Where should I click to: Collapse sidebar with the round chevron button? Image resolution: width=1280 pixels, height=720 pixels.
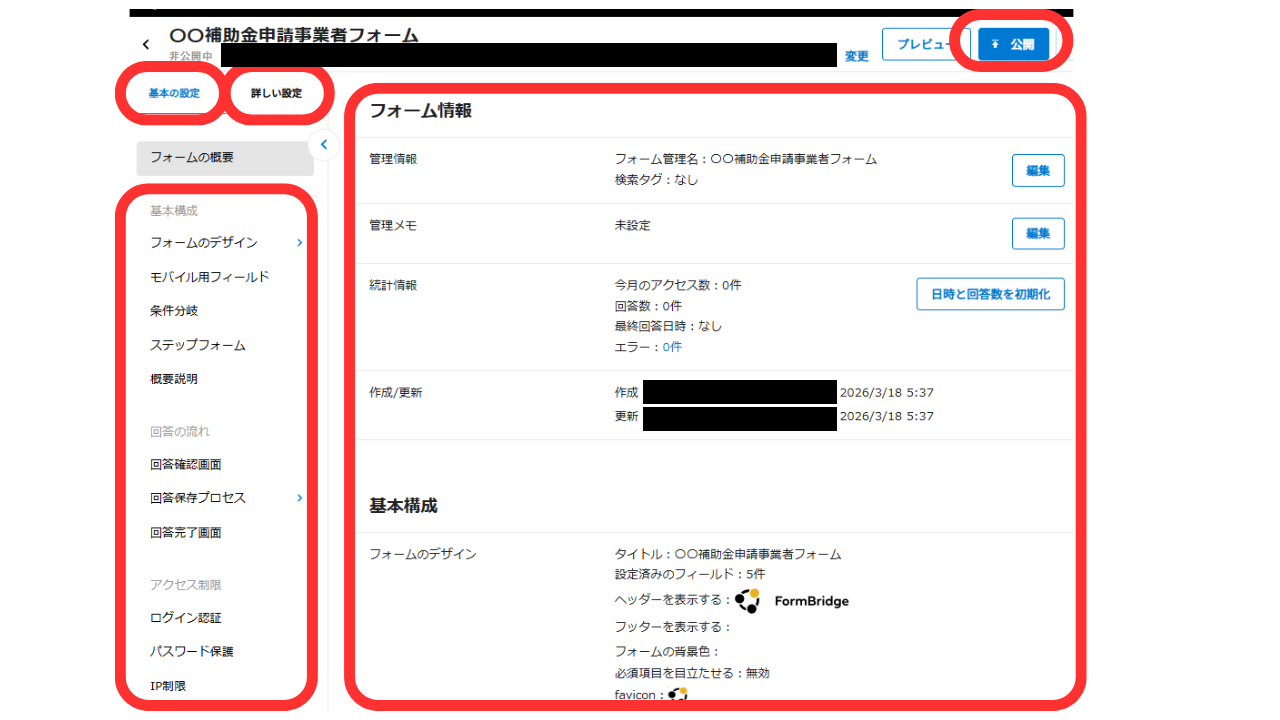[322, 145]
